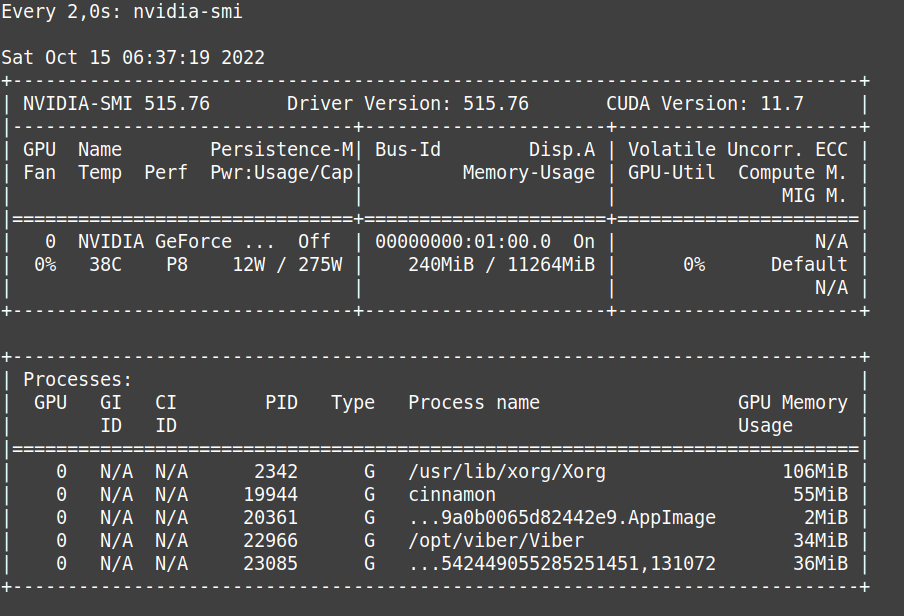Click the temperature value '38C'
The height and width of the screenshot is (616, 904).
click(x=106, y=265)
